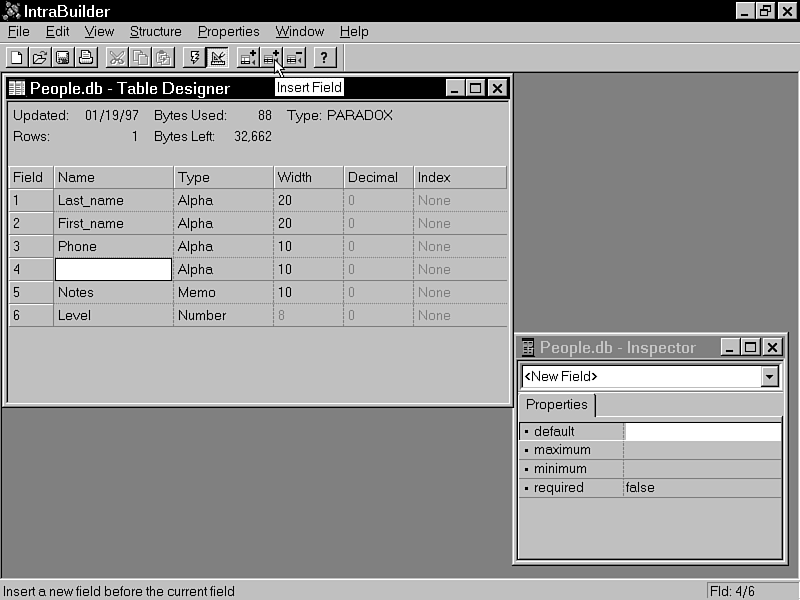Open the Window menu
This screenshot has width=800, height=600.
click(x=299, y=31)
